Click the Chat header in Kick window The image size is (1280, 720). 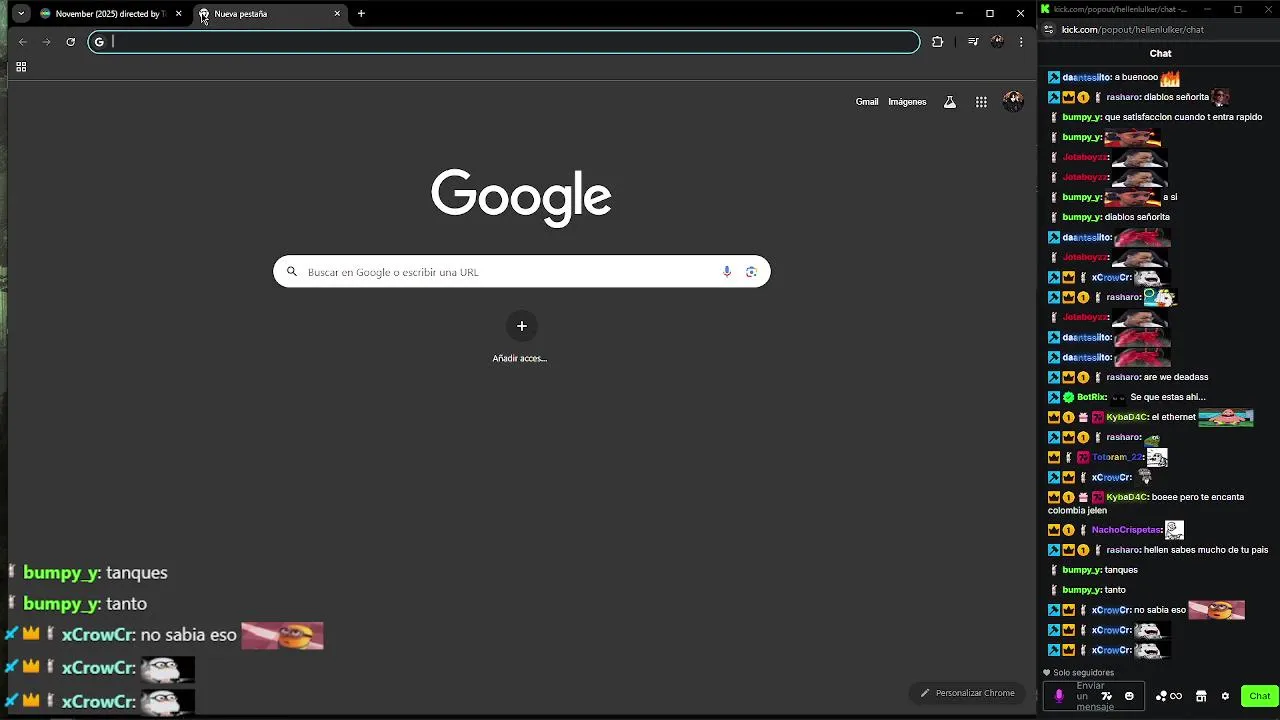point(1160,54)
